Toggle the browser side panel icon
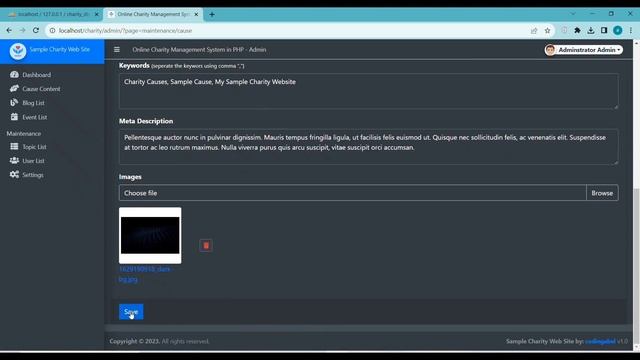This screenshot has height=360, width=640. pos(604,31)
